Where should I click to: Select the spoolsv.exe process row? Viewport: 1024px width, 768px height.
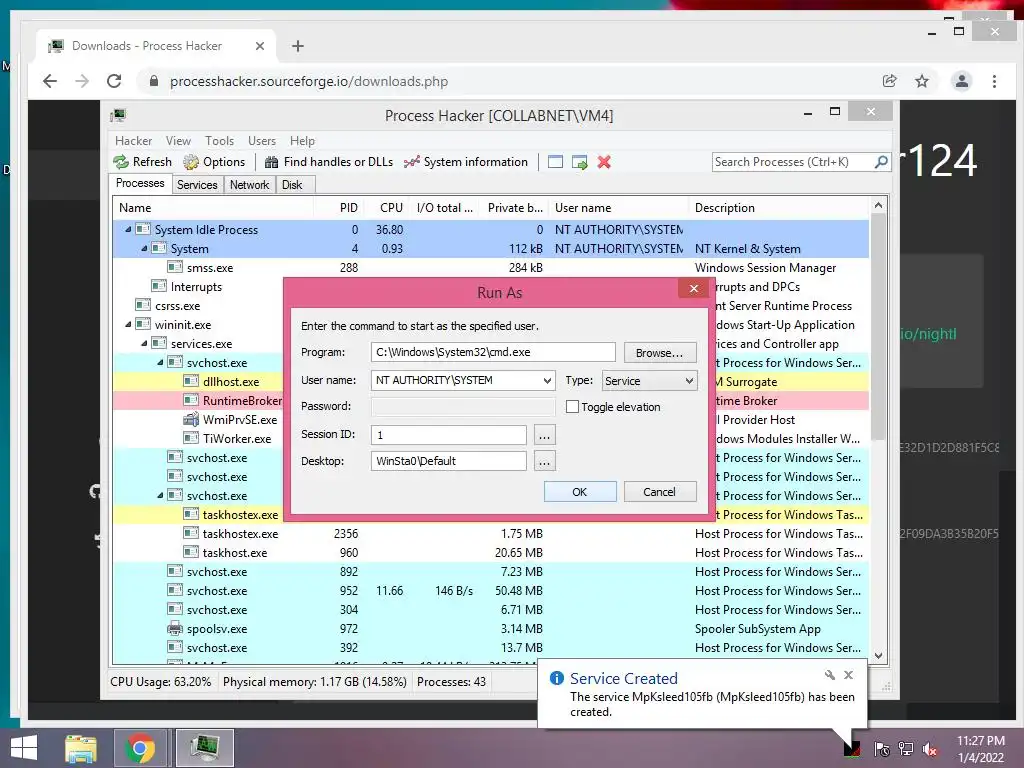[x=490, y=629]
